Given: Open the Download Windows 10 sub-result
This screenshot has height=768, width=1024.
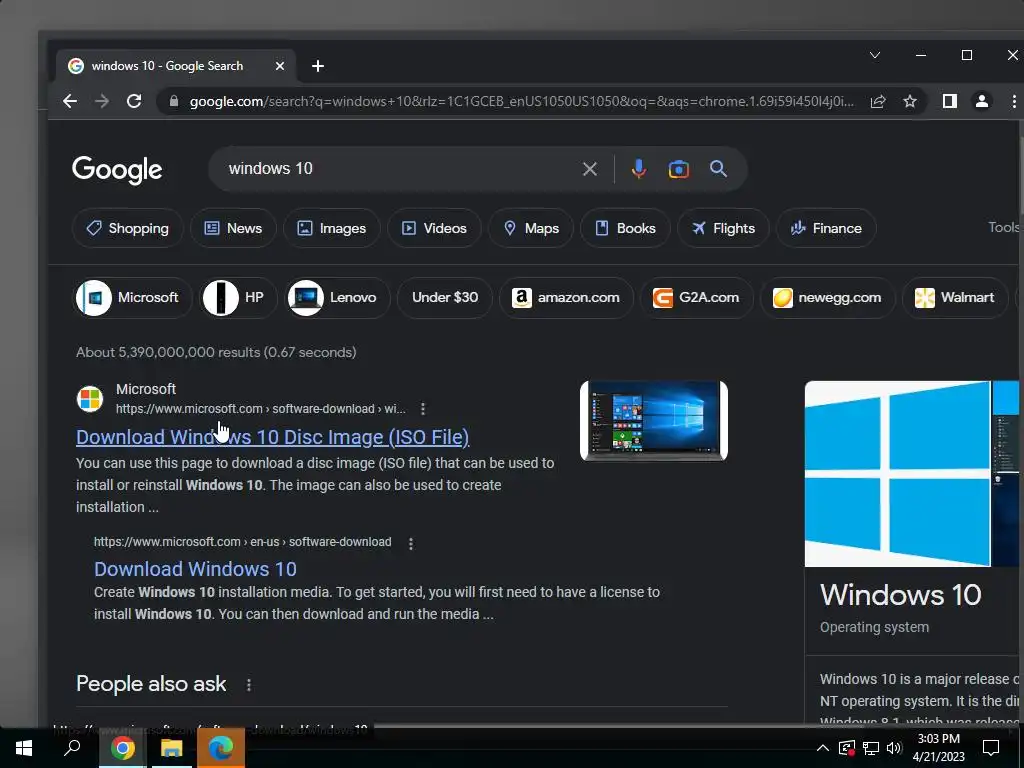Looking at the screenshot, I should [195, 569].
